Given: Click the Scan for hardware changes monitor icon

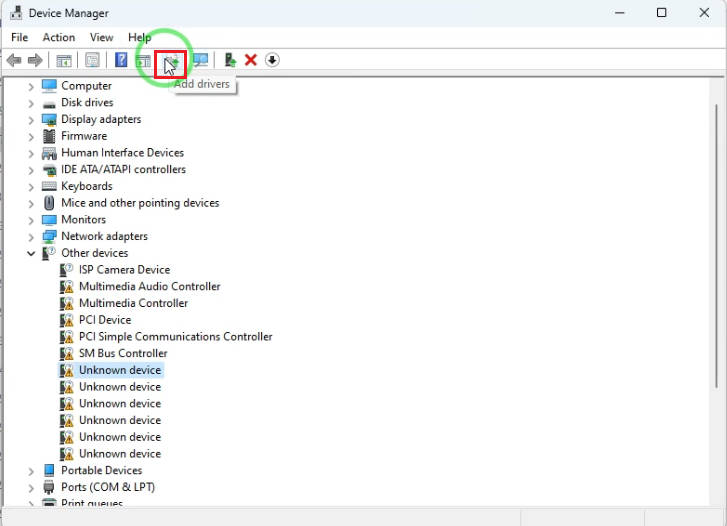Looking at the screenshot, I should [200, 60].
